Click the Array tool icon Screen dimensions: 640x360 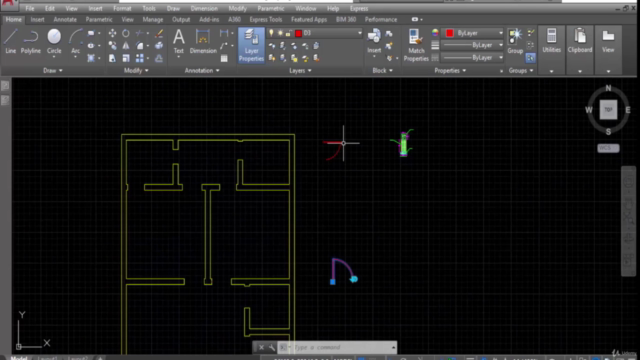coord(140,58)
